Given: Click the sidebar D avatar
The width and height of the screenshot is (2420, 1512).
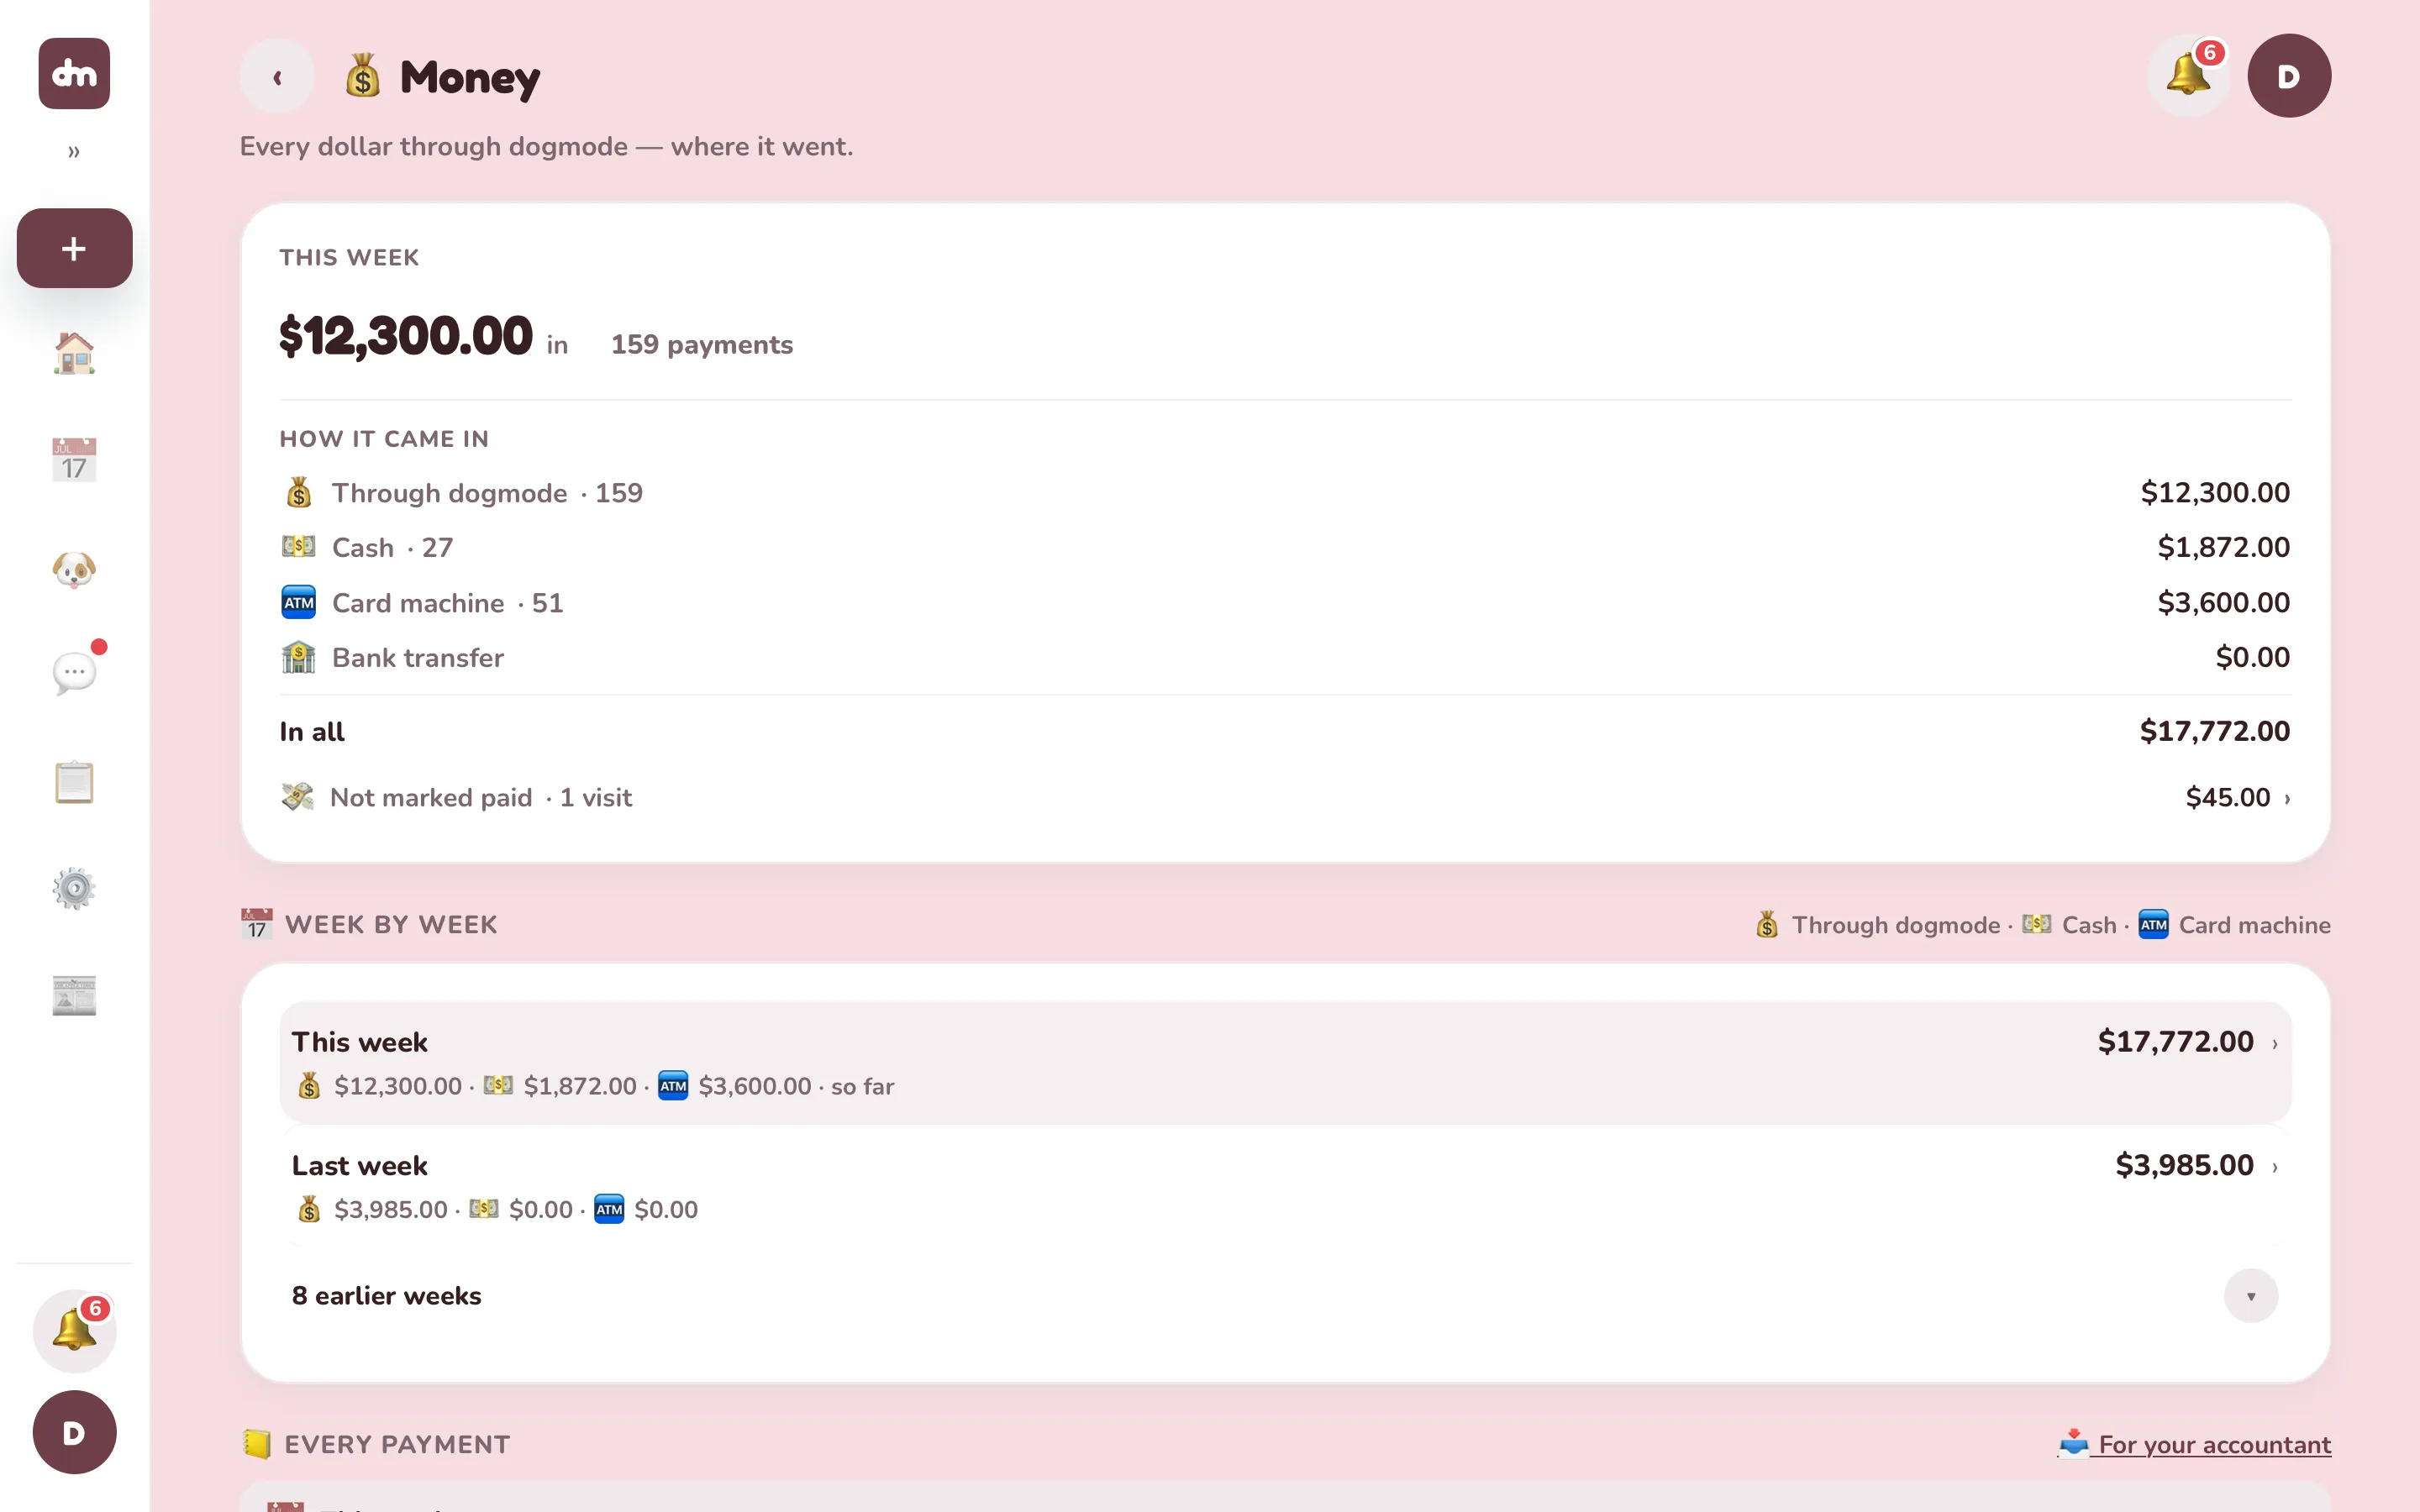Looking at the screenshot, I should [x=74, y=1432].
